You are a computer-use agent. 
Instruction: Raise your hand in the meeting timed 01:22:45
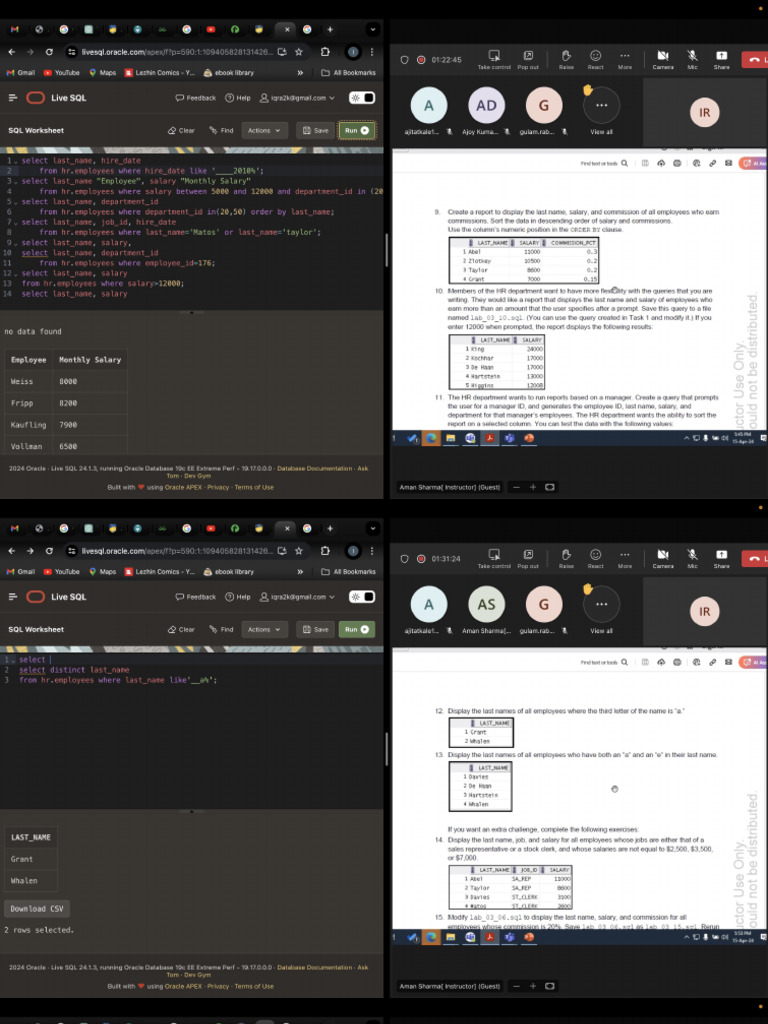[566, 59]
